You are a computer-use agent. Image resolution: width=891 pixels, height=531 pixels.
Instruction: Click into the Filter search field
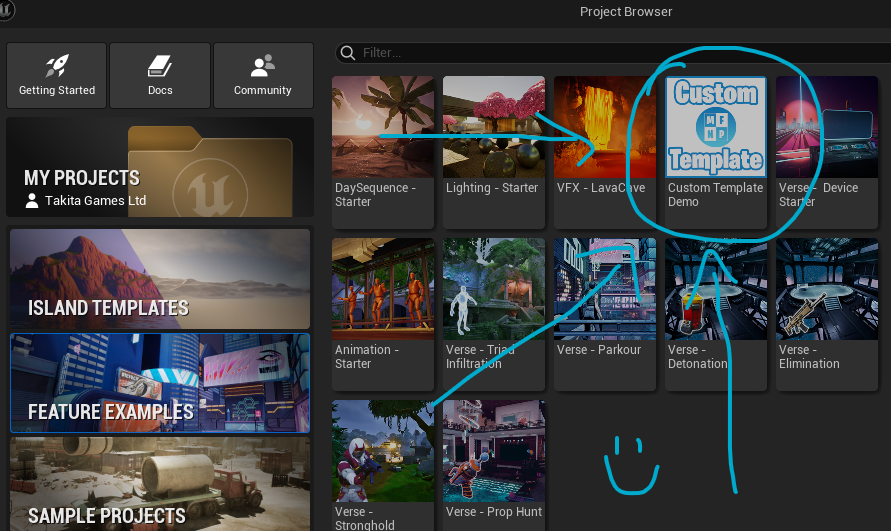(614, 53)
